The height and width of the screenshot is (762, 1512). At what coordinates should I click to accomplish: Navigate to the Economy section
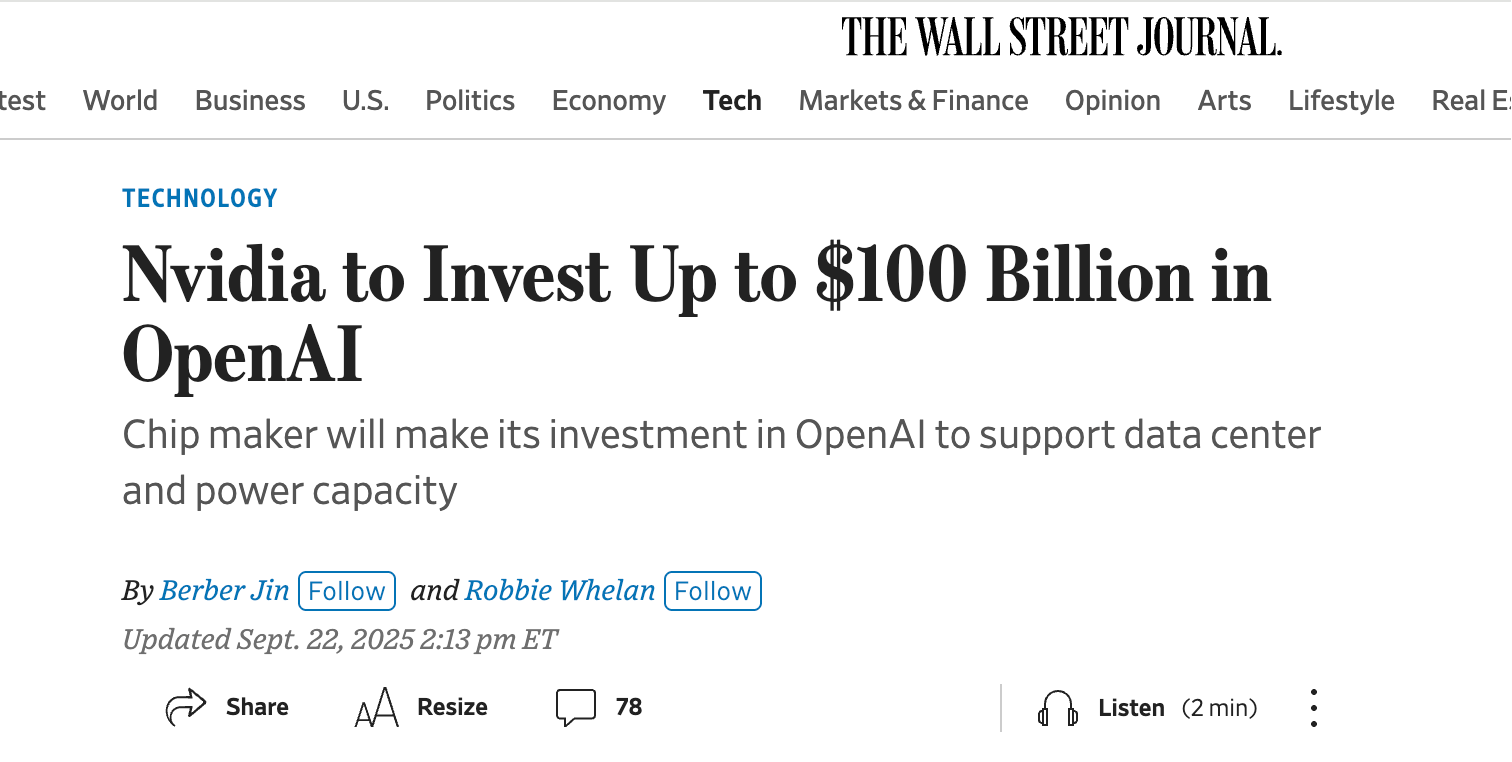pos(608,101)
